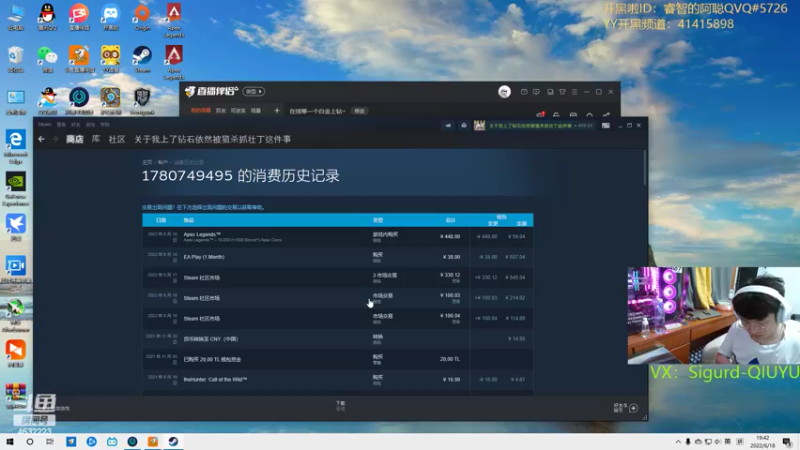Open the Cortana search circle on taskbar

30,442
